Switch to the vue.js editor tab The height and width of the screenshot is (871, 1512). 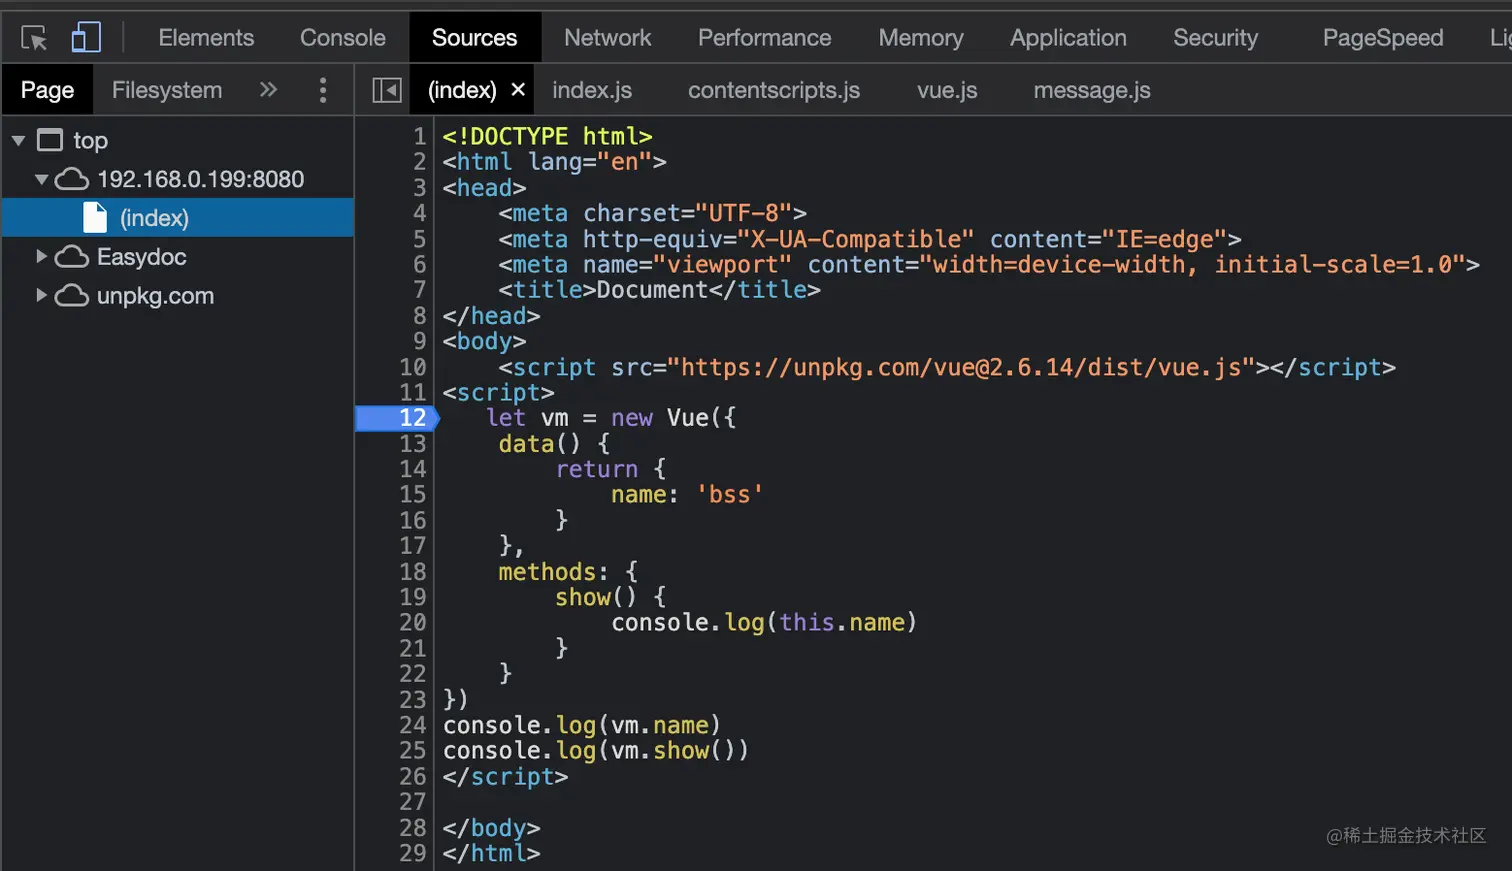947,90
